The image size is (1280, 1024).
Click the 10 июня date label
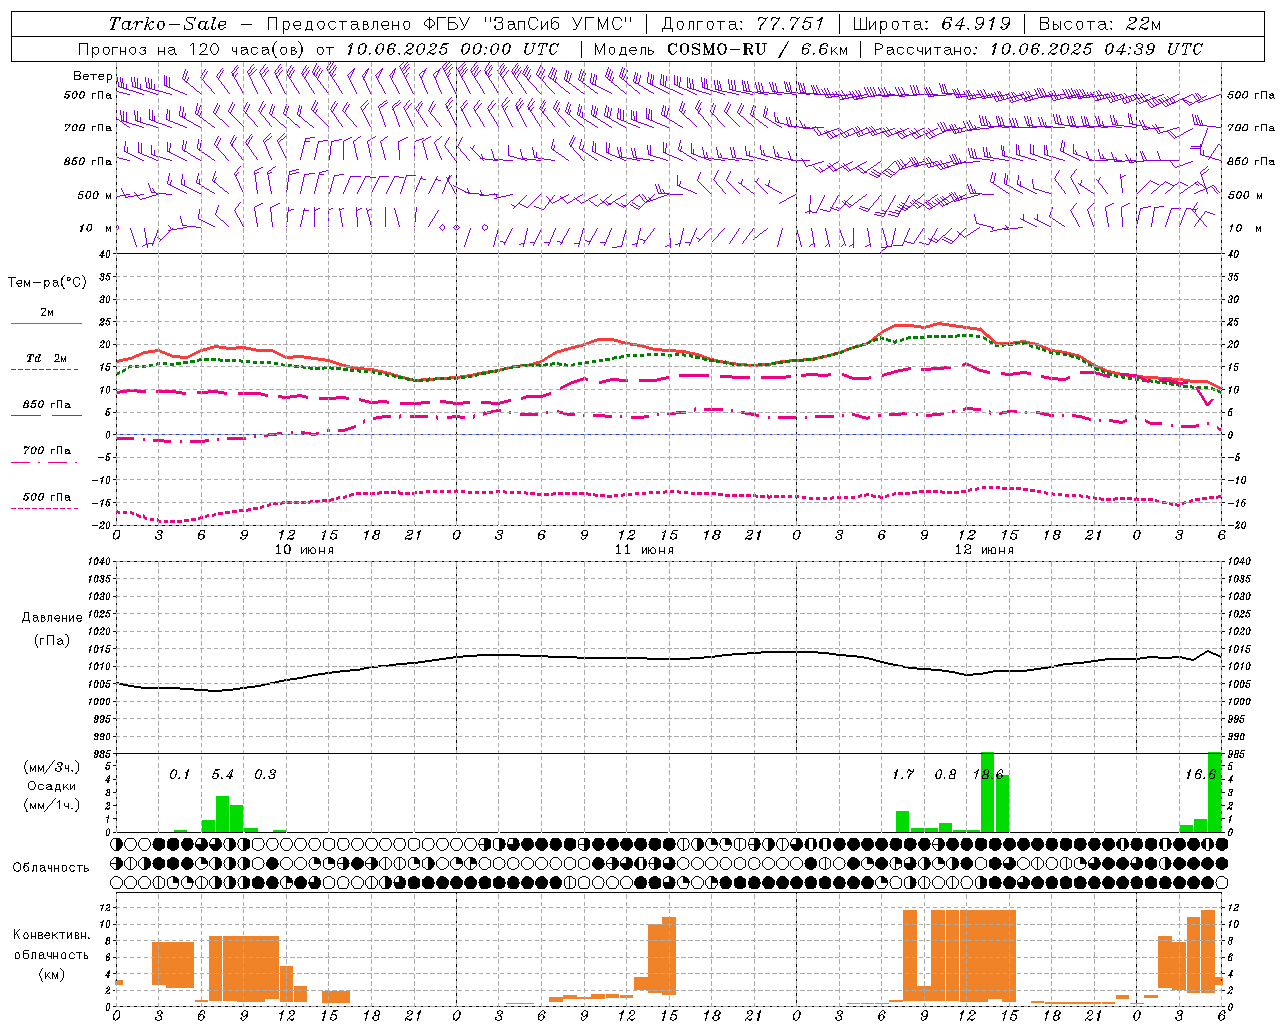pyautogui.click(x=304, y=550)
